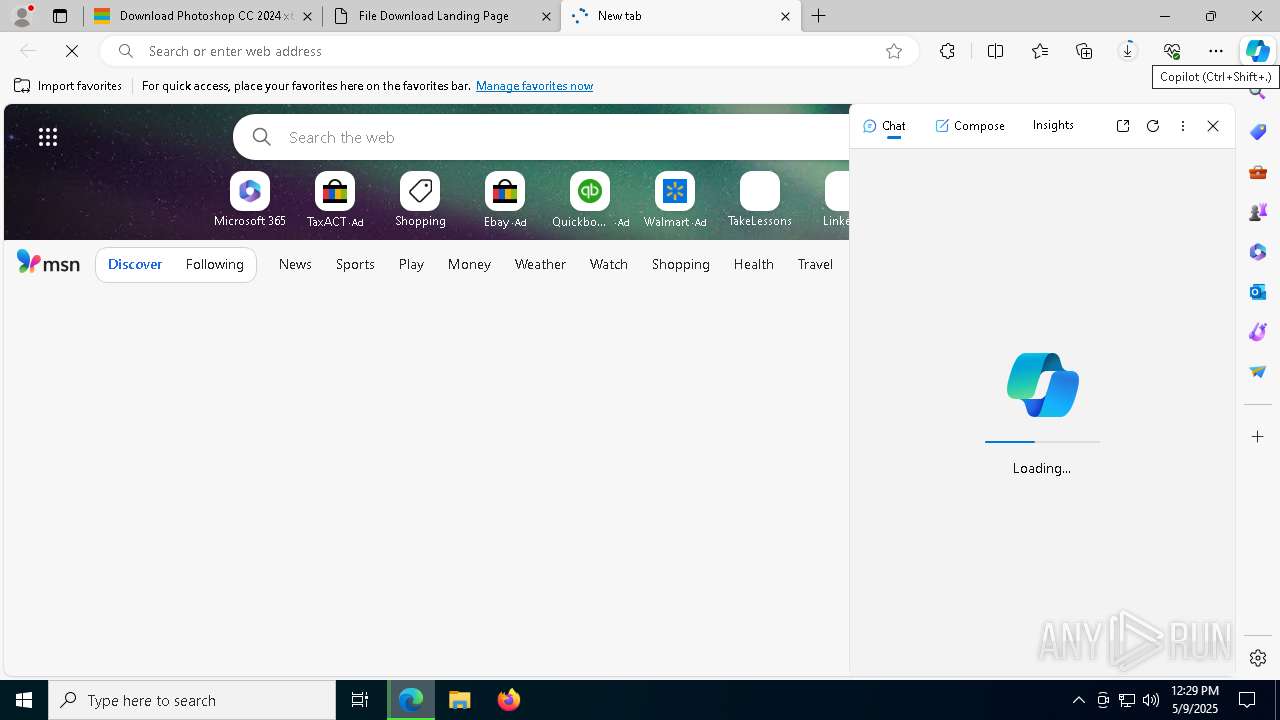Open the Watch menu item
Viewport: 1280px width, 720px height.
[x=609, y=264]
